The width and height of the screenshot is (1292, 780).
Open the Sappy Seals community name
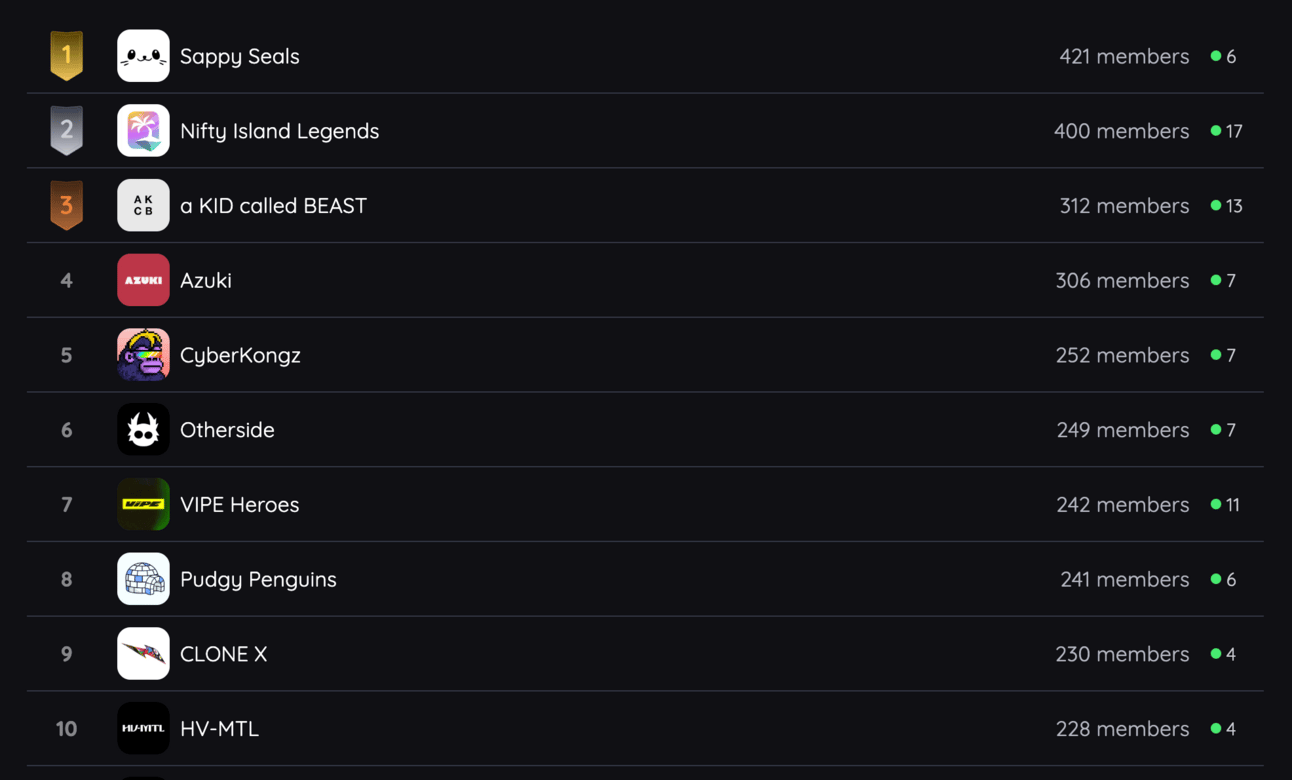240,57
